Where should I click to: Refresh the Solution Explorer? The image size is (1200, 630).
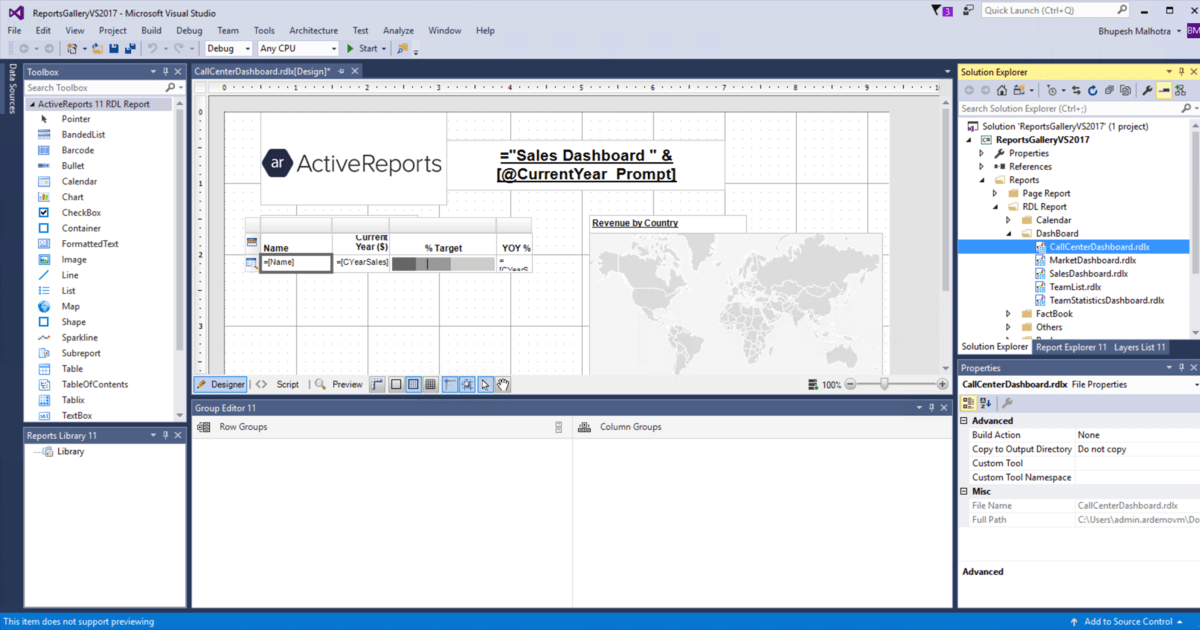pos(1092,90)
